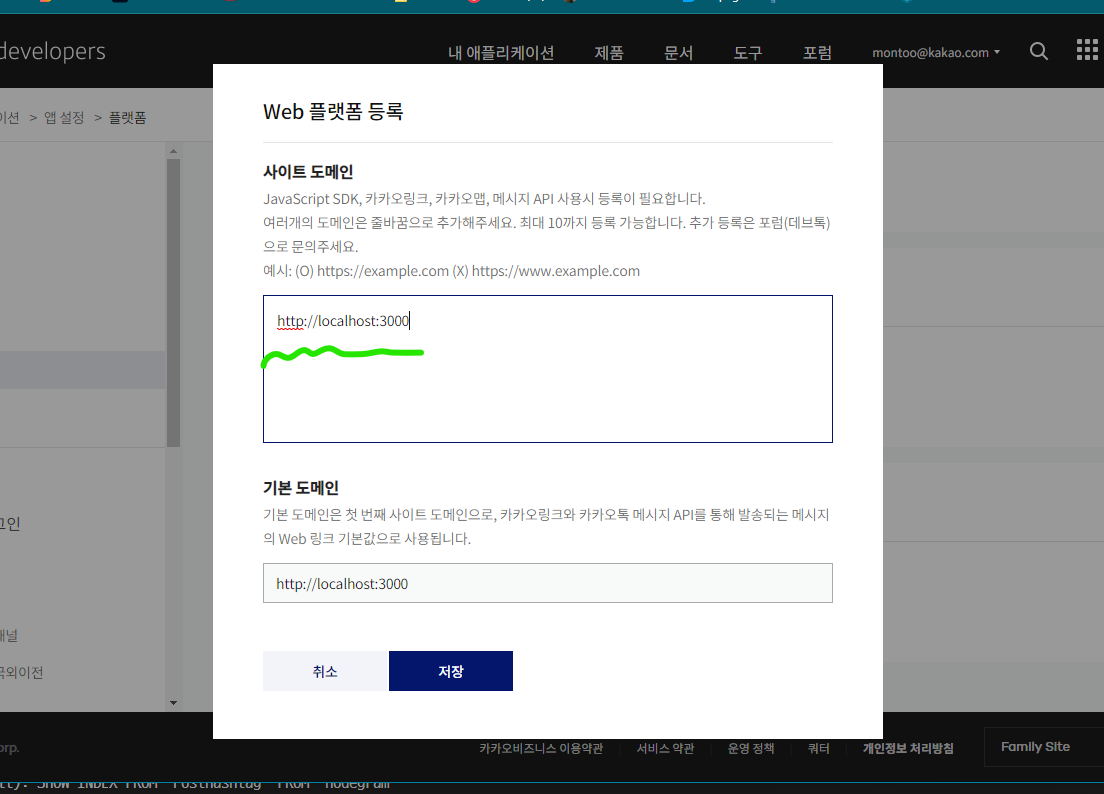
Task: Open 운영 정책 footer link
Action: 751,748
